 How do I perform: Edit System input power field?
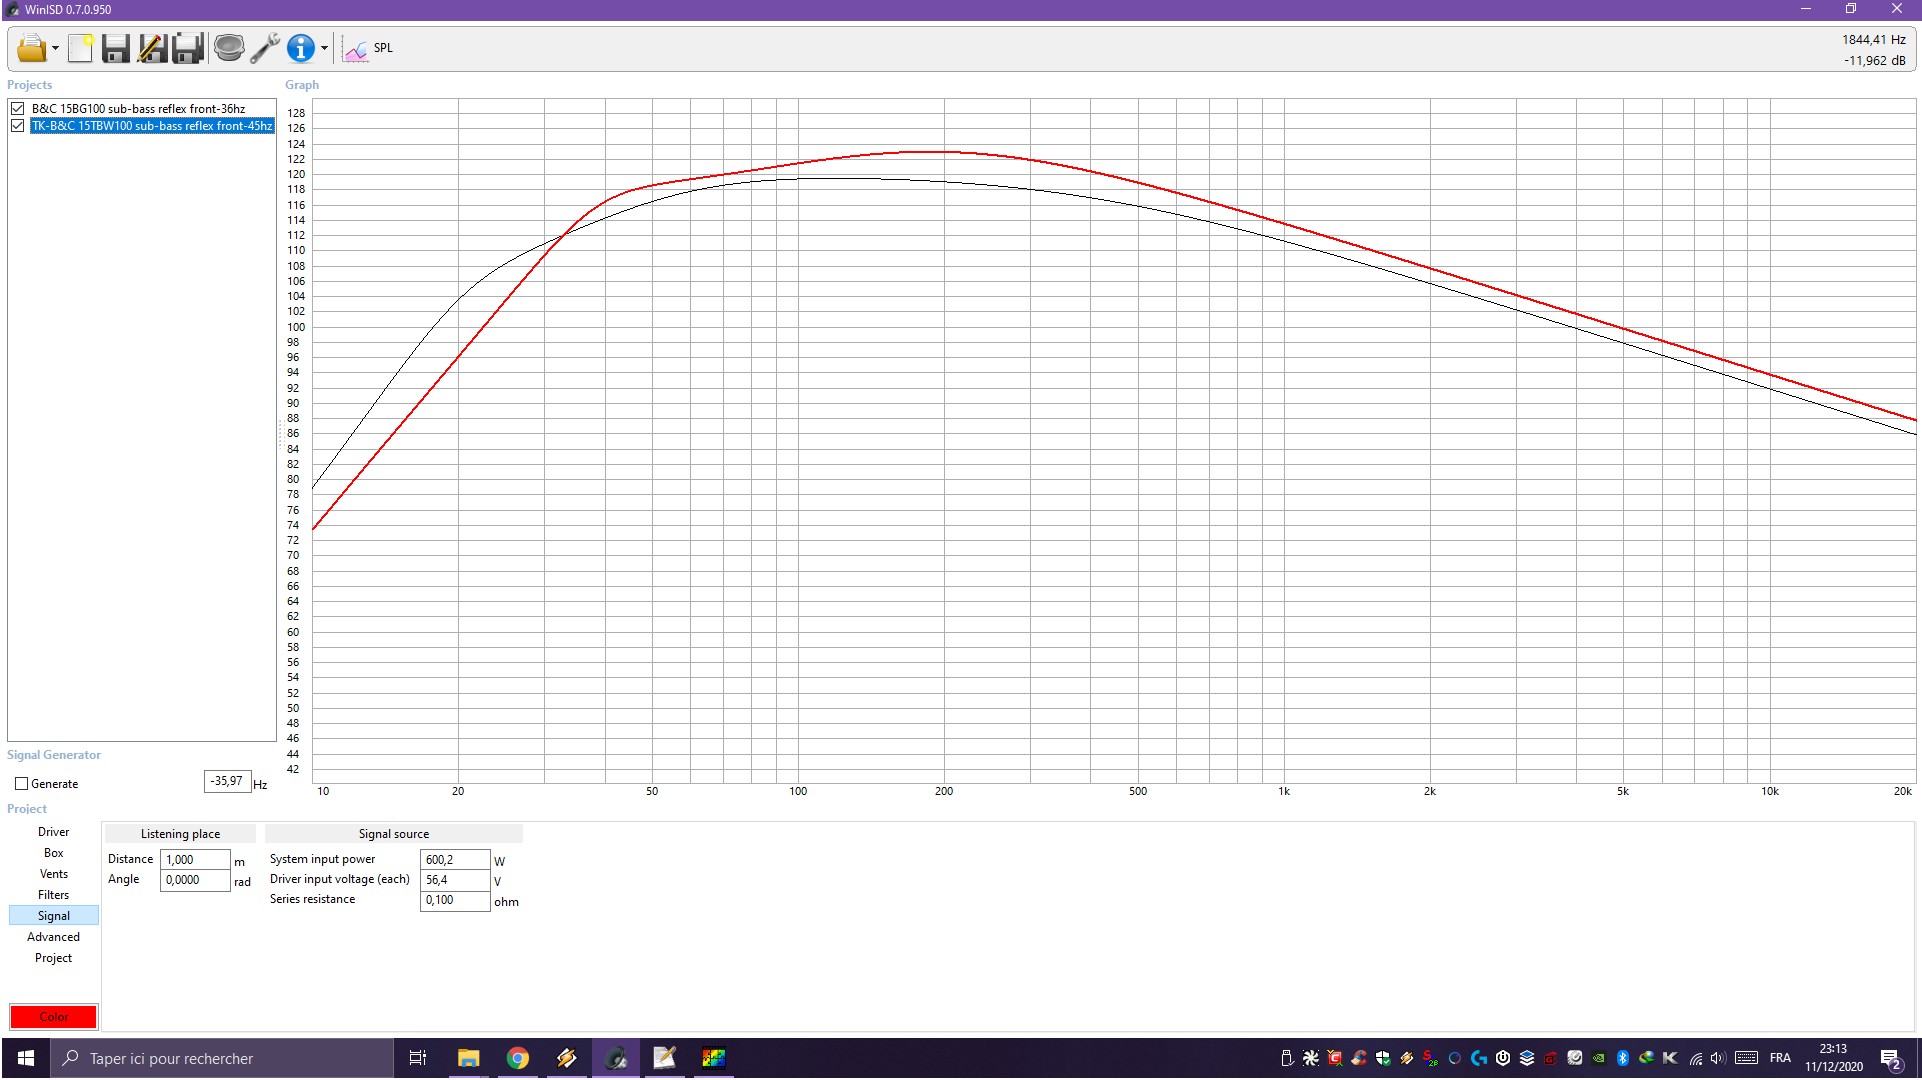(455, 860)
